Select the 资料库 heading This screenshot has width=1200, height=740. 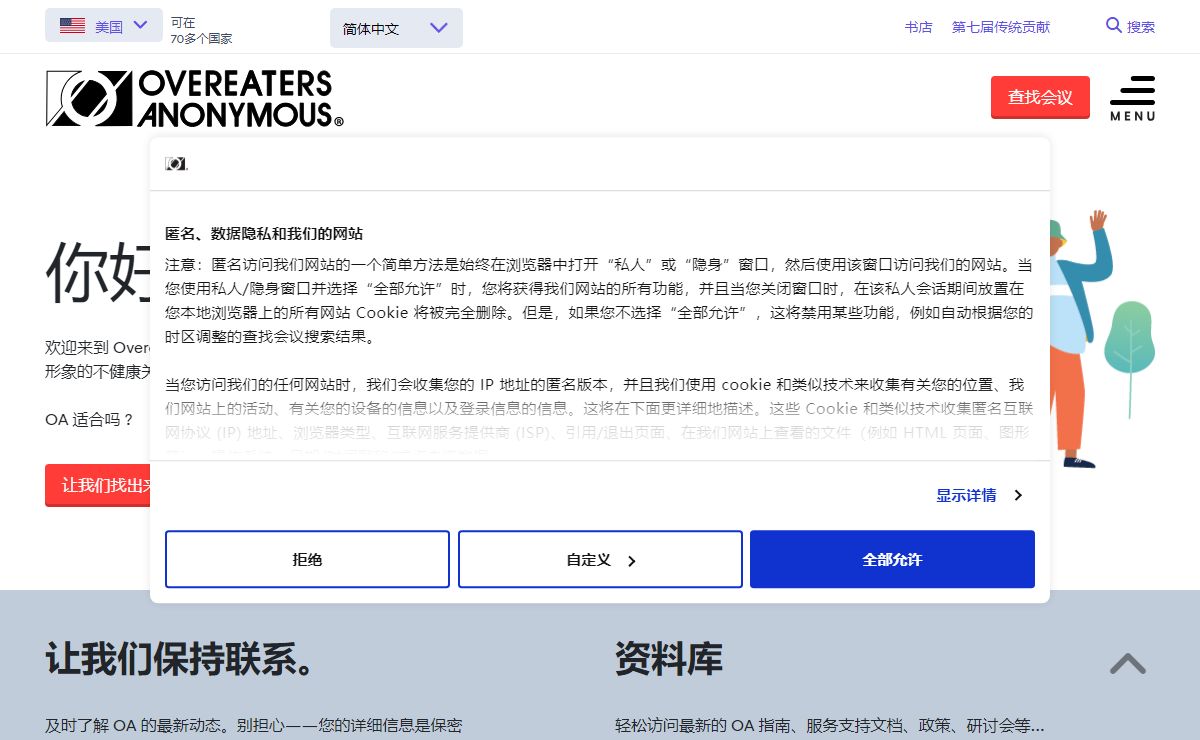(x=668, y=660)
